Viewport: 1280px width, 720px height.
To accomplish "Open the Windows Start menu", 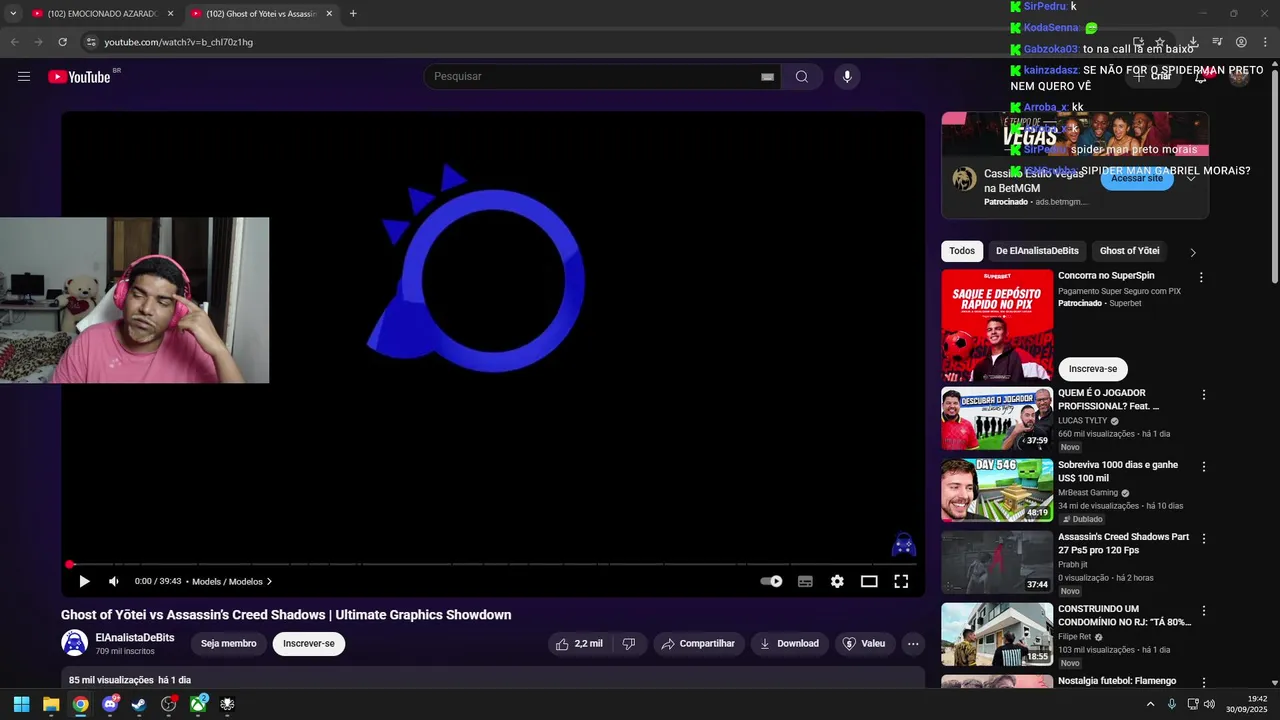I will pyautogui.click(x=21, y=704).
